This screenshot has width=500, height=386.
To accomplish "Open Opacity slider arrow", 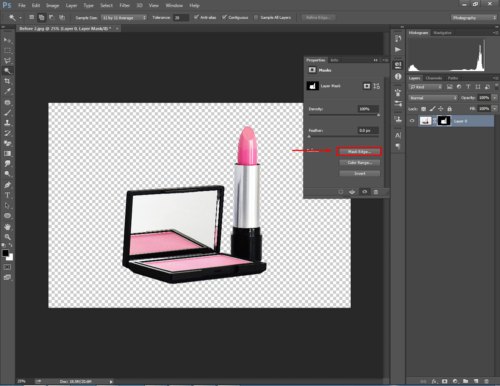I will pos(495,98).
